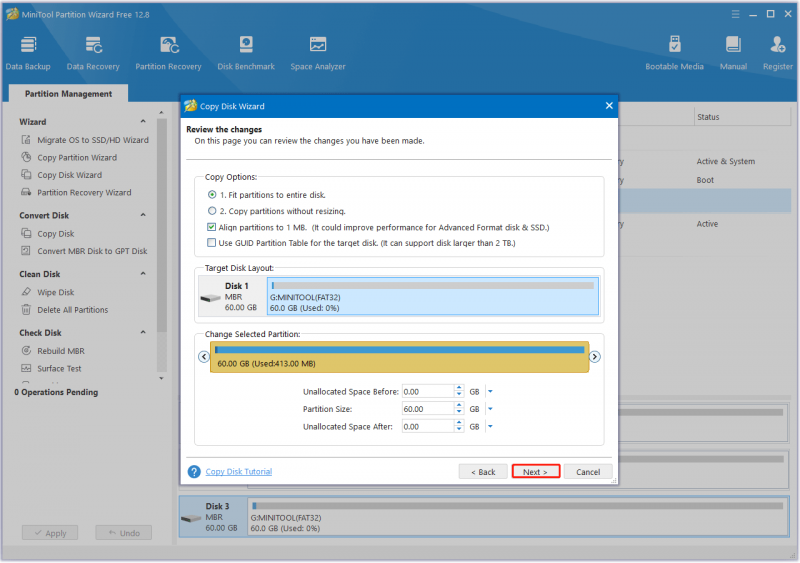The image size is (800, 563).
Task: Open the Manual from the toolbar
Action: tap(733, 53)
